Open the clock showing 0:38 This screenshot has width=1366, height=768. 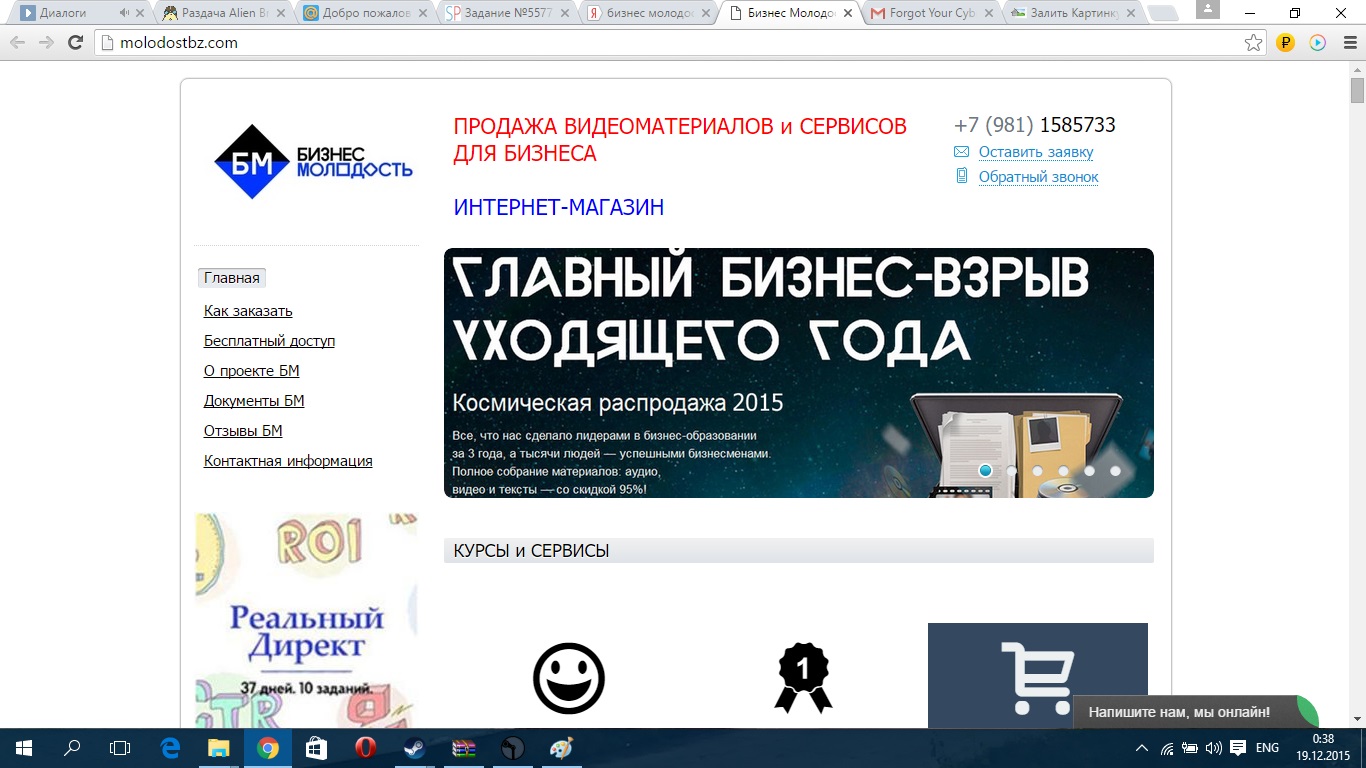pos(1323,748)
